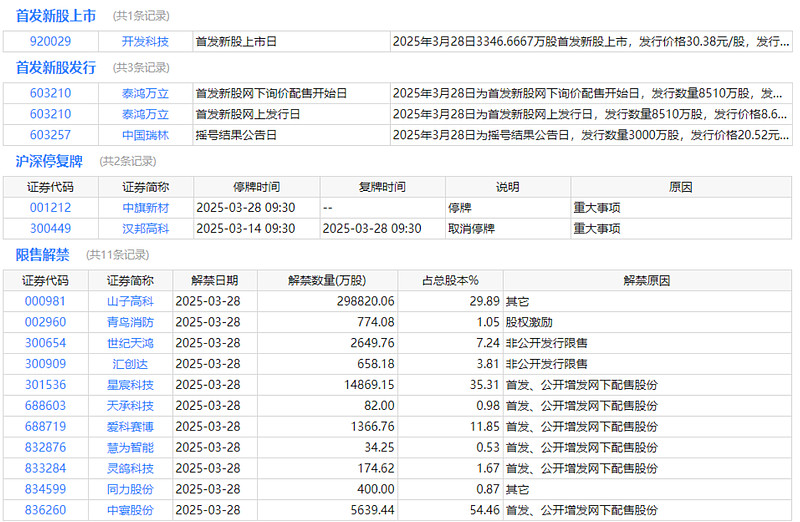Select the 首发新股网上发行日 event cell

(291, 114)
